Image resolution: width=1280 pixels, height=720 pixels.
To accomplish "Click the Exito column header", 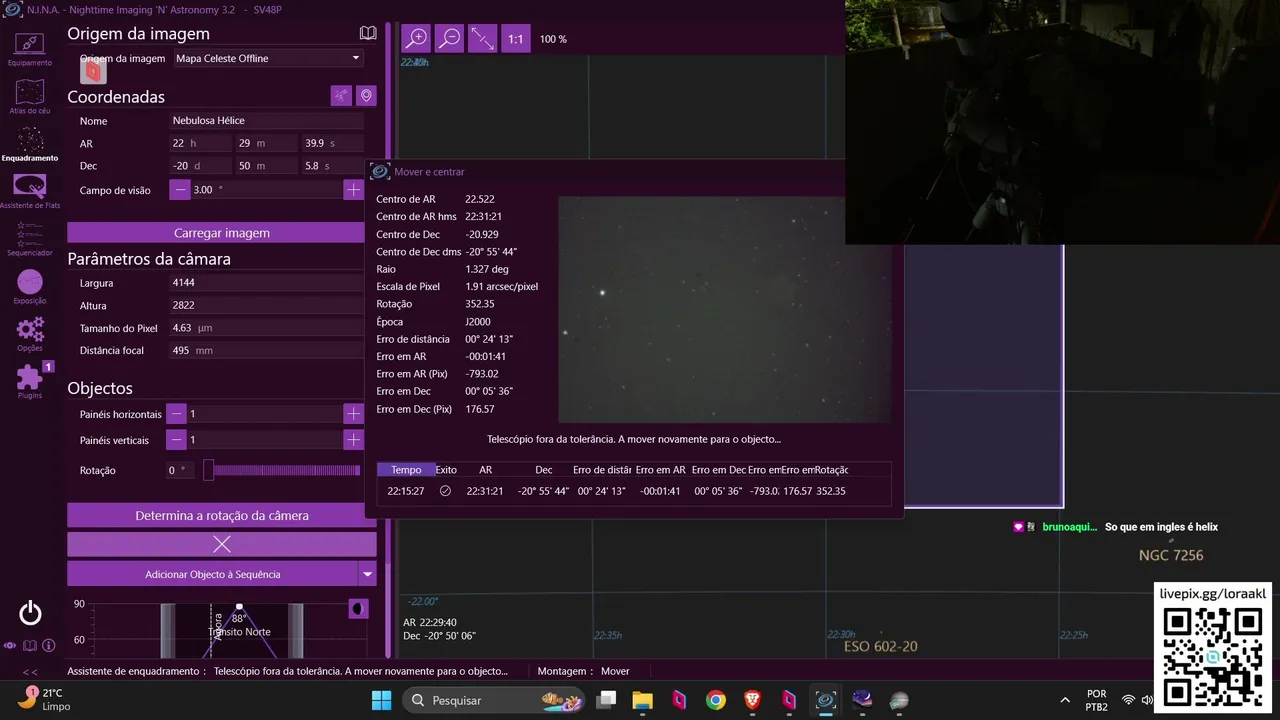I will tap(446, 469).
